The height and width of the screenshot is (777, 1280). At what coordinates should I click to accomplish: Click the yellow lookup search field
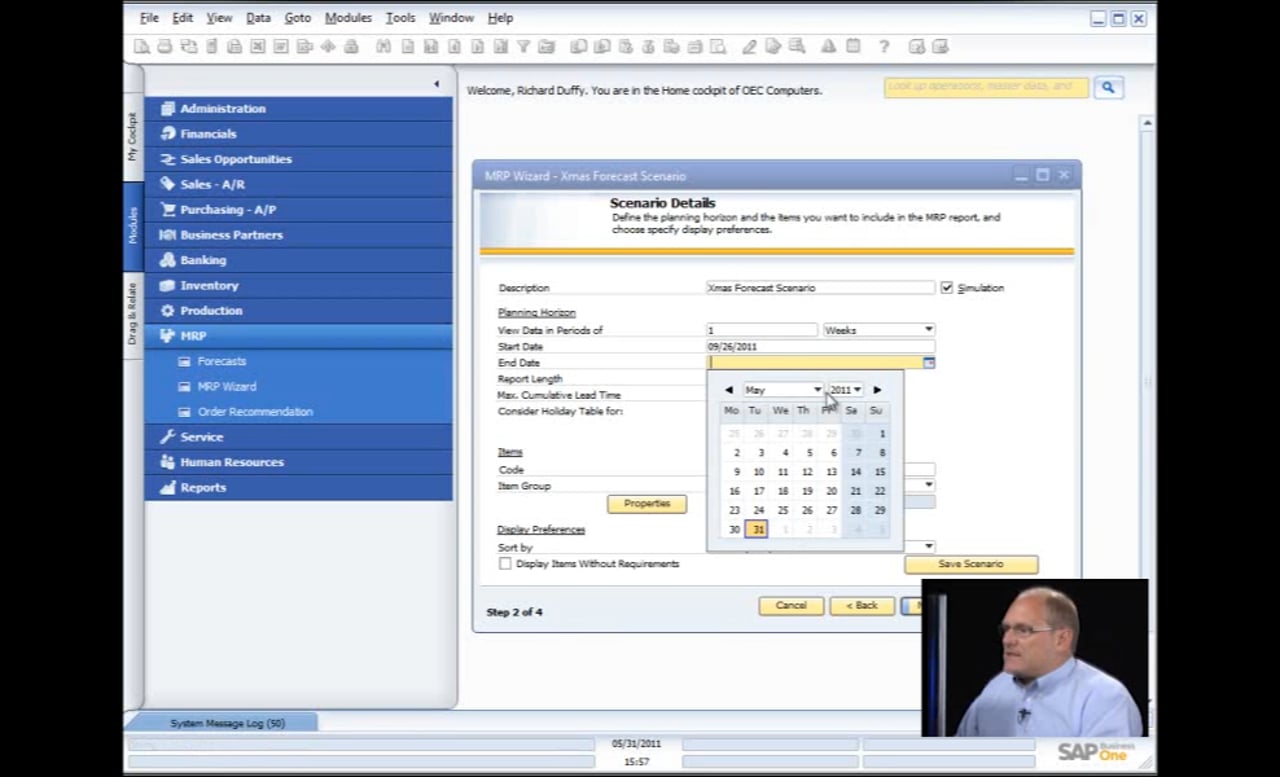click(x=986, y=87)
